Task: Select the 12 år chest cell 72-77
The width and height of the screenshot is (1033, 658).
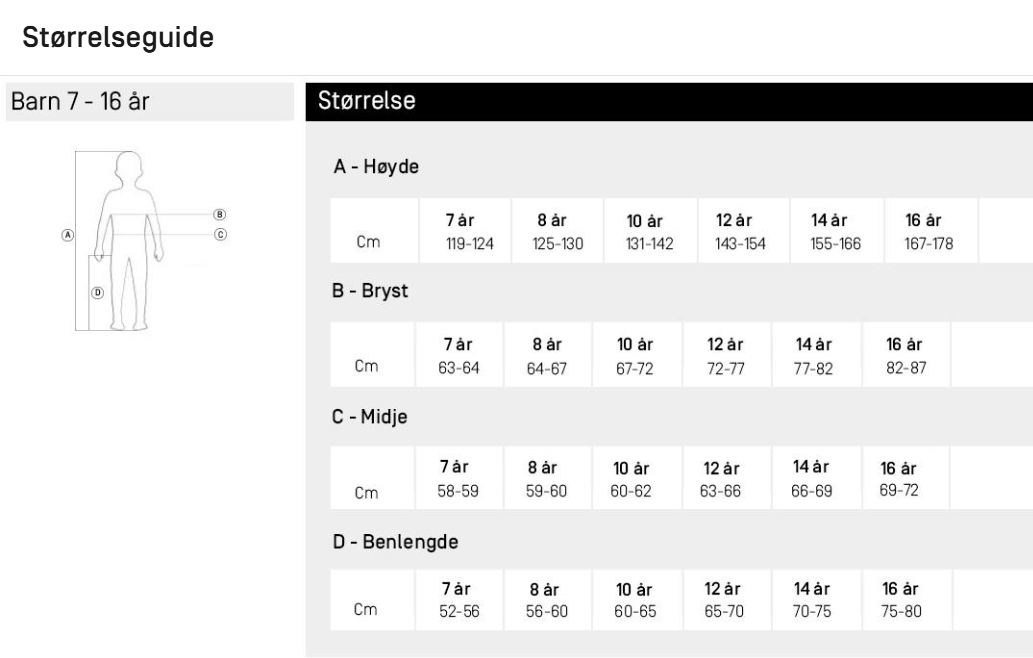Action: tap(727, 354)
